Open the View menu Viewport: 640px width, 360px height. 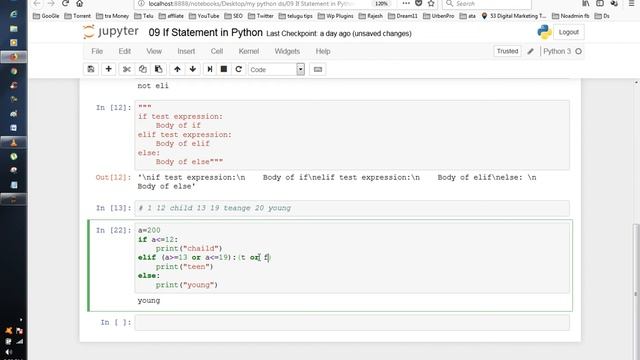[x=154, y=51]
